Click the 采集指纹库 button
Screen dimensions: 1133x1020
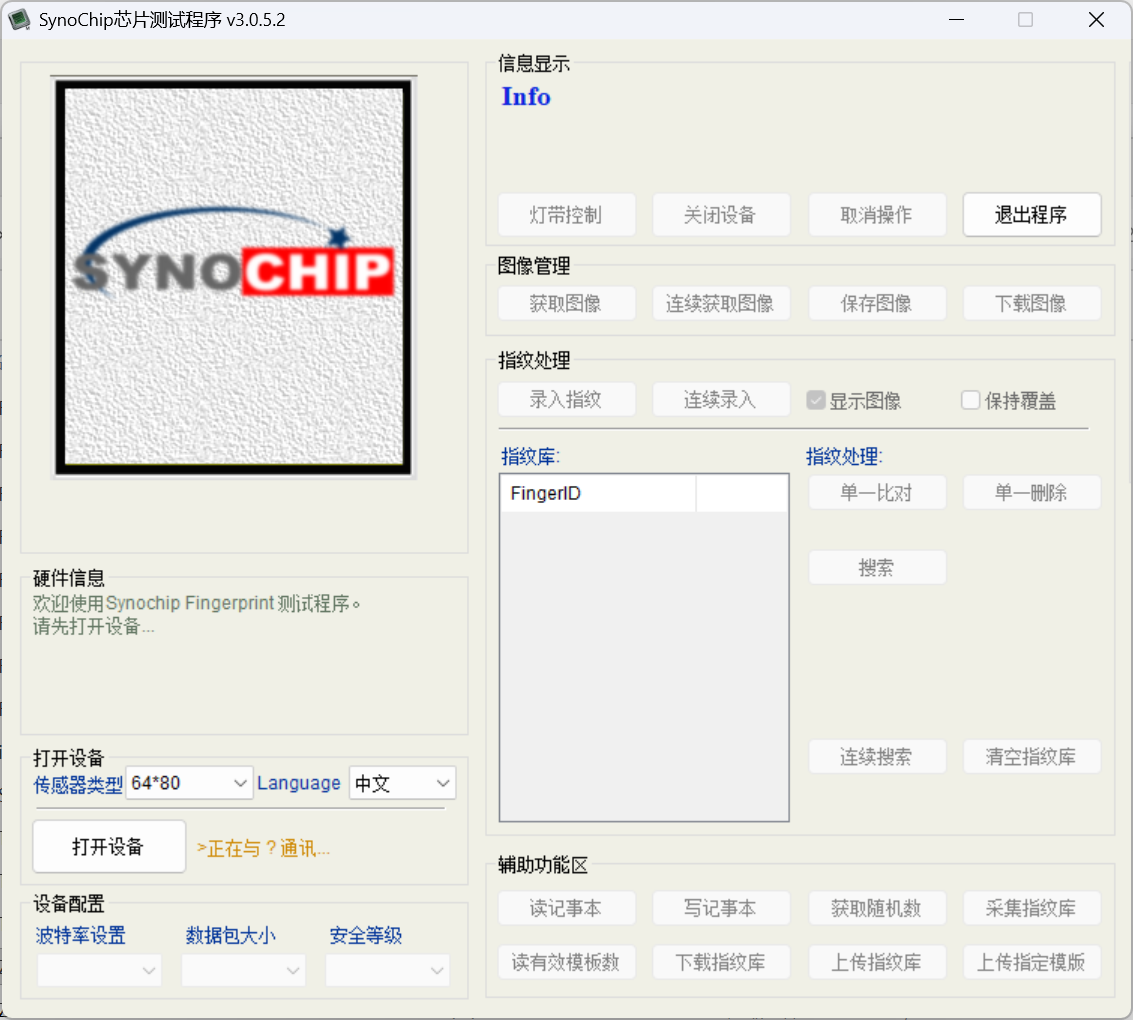(1032, 908)
